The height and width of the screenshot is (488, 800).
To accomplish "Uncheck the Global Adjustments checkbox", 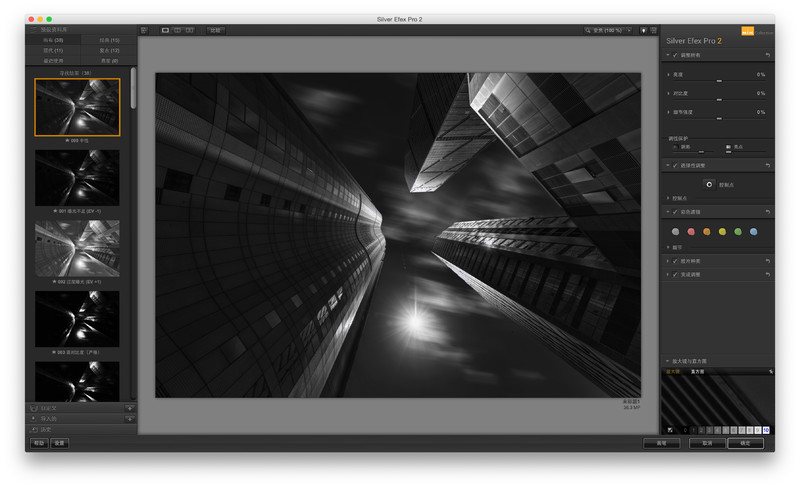I will [x=675, y=55].
